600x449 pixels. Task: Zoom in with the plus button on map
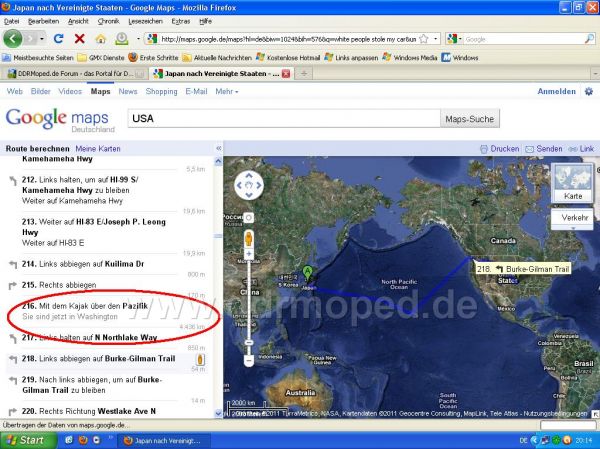click(249, 254)
